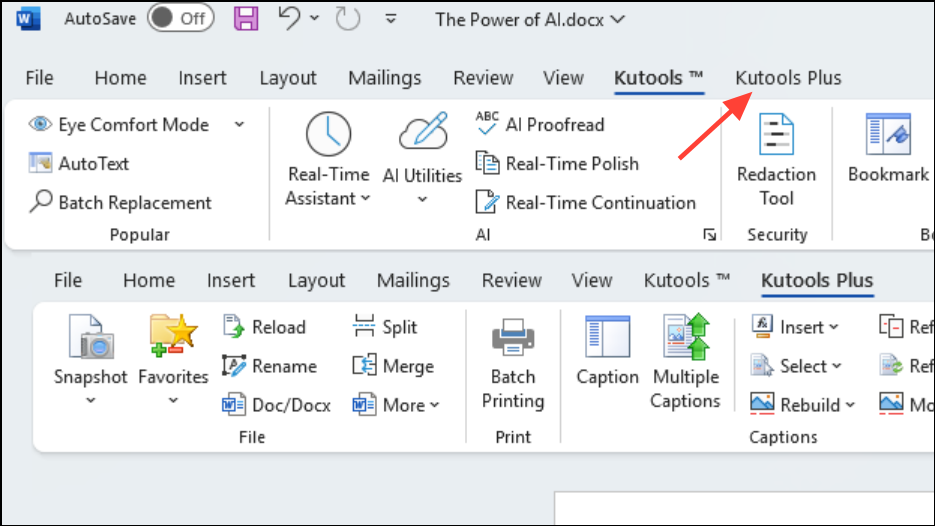The height and width of the screenshot is (526, 935).
Task: Open the Caption pane
Action: (607, 352)
